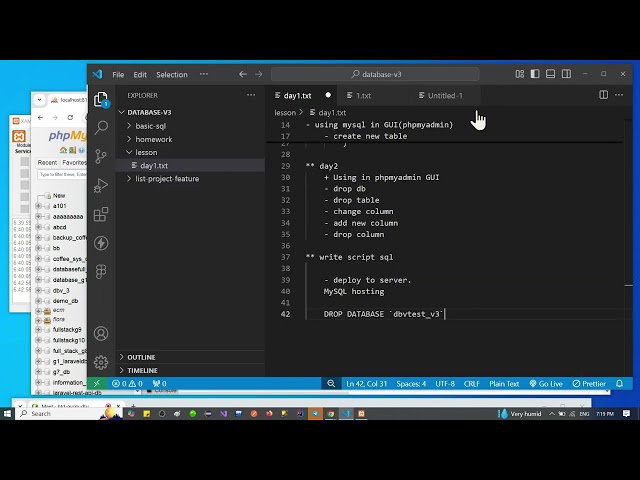Click the remote window indicator in status bar
The height and width of the screenshot is (480, 640).
pos(97,384)
